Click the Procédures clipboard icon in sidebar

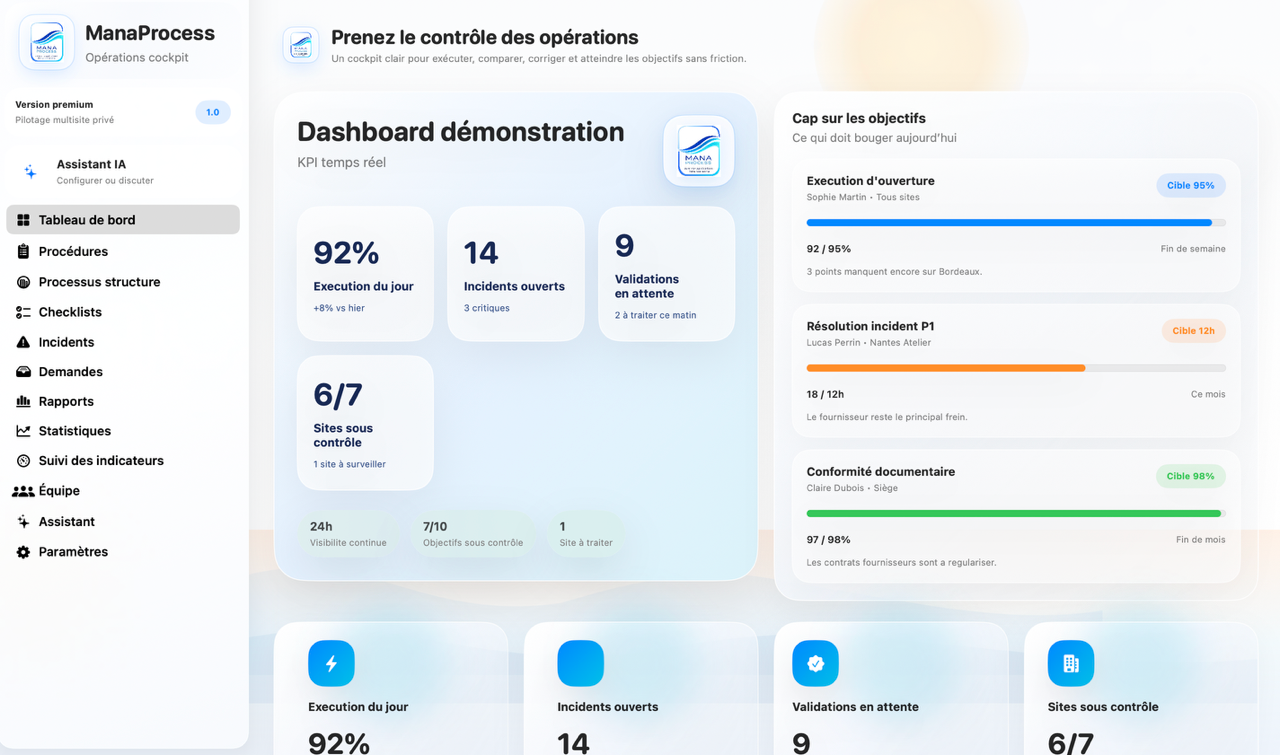click(x=23, y=251)
